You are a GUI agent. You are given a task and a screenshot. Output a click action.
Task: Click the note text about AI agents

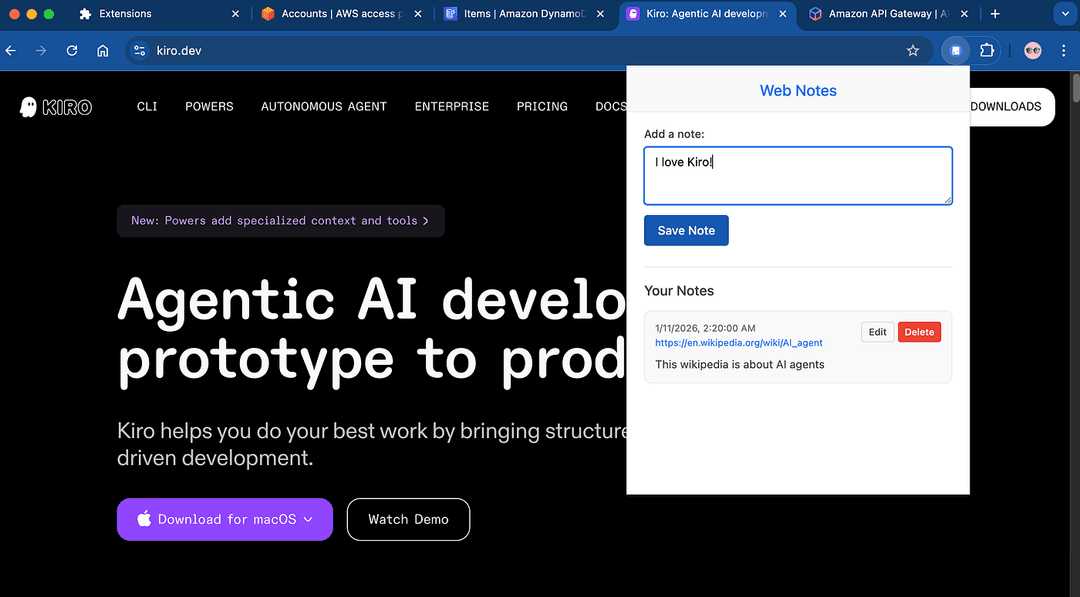pos(739,364)
